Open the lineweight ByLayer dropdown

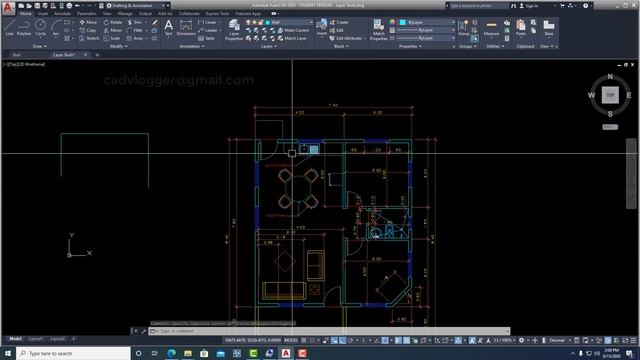426,30
